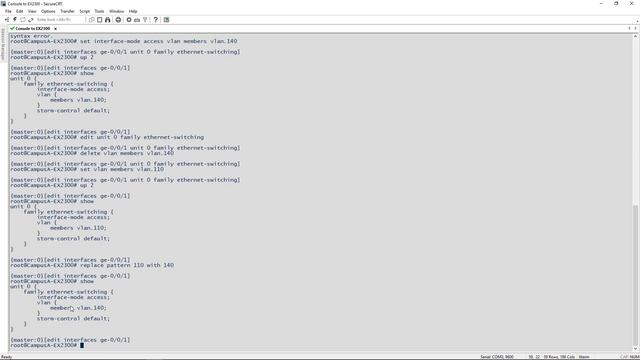This screenshot has height=360, width=640.
Task: Click 'syntax error.' line at top
Action: tap(31, 36)
